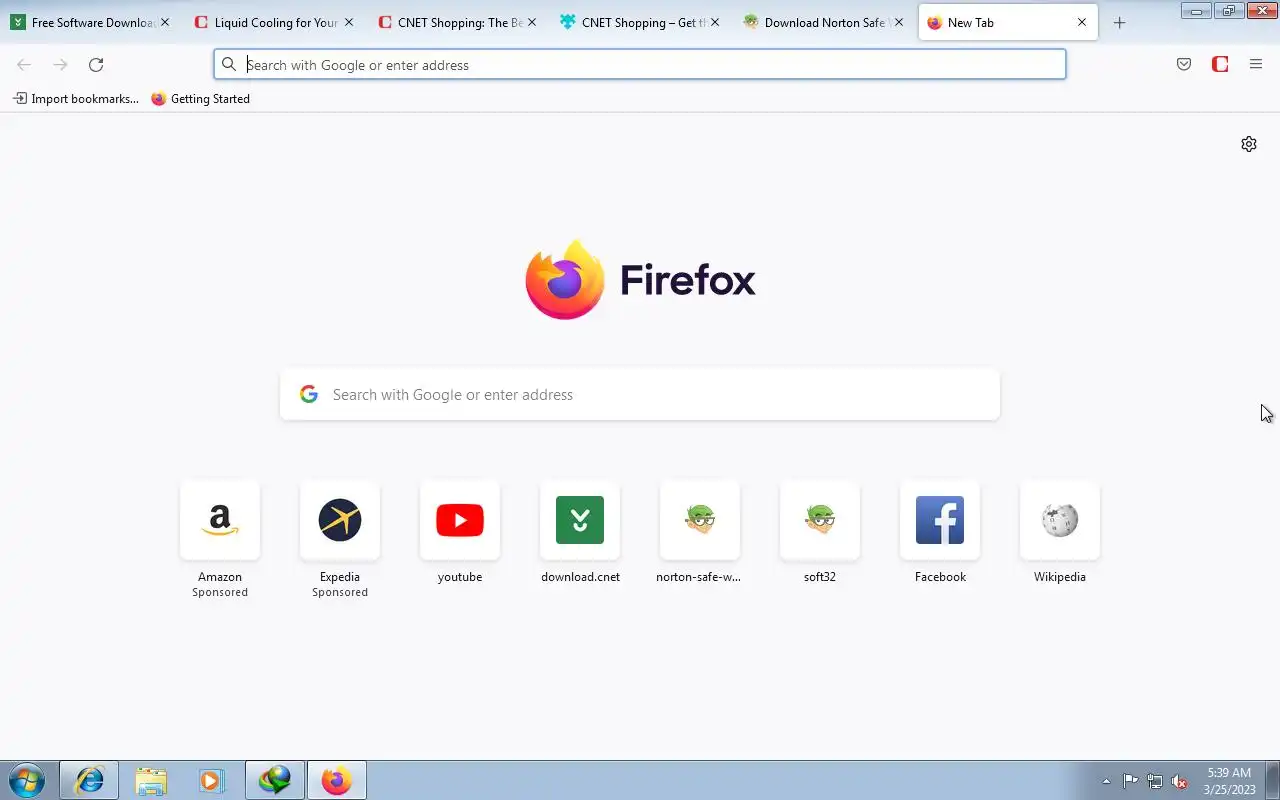Go back one page
1280x800 pixels.
tap(24, 64)
